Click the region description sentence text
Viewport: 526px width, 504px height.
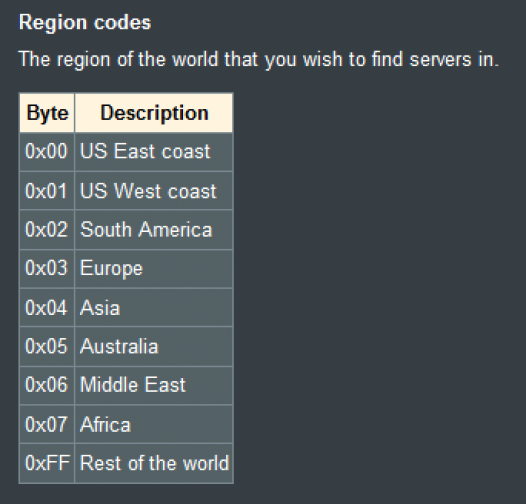coord(259,59)
